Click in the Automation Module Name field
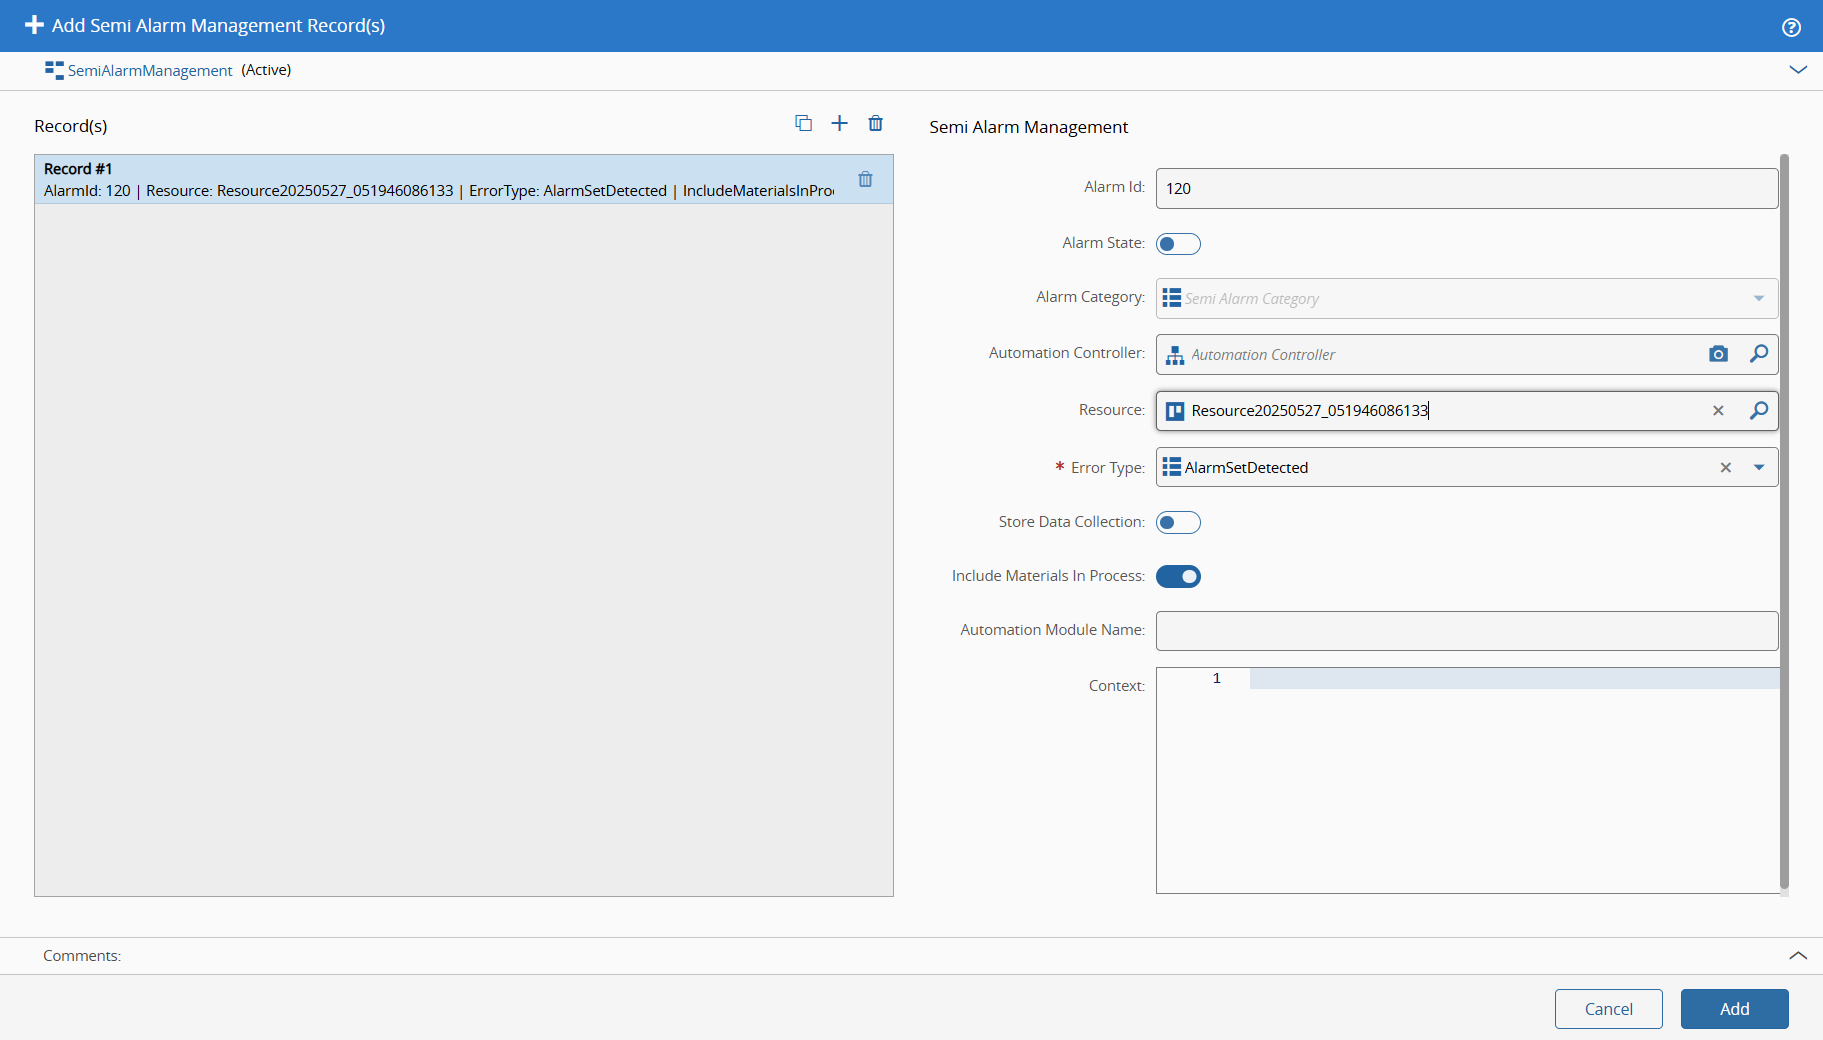 point(1466,631)
